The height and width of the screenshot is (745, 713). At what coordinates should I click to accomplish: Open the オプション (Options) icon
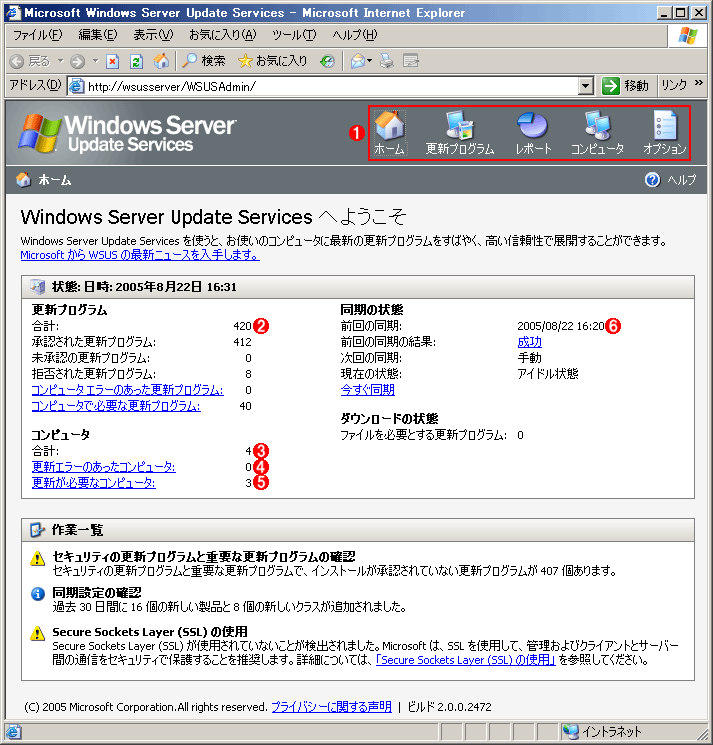pos(665,133)
